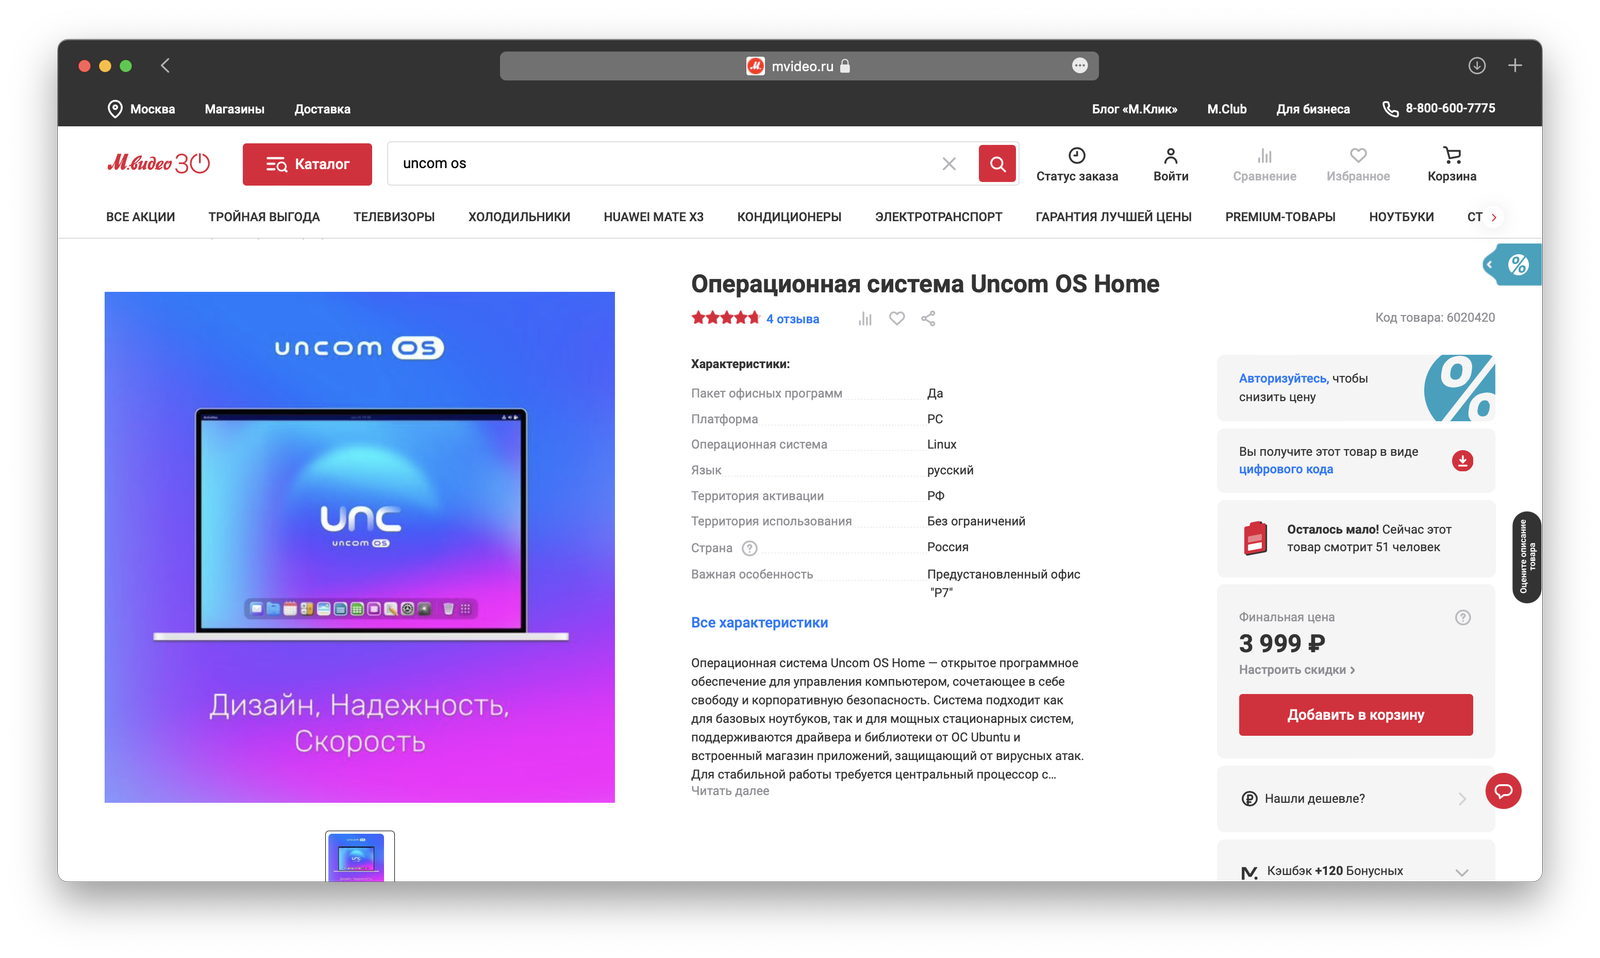Screen dimensions: 1600x958
Task: Add product to comparison via bars icon
Action: coord(865,319)
